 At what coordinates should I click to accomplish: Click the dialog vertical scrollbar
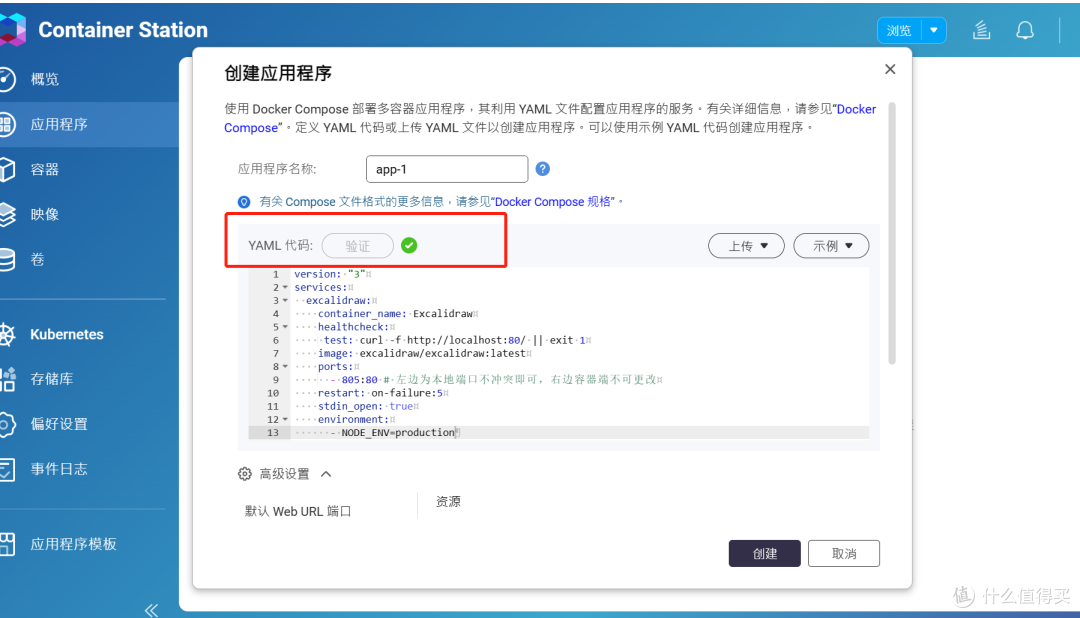(x=892, y=233)
